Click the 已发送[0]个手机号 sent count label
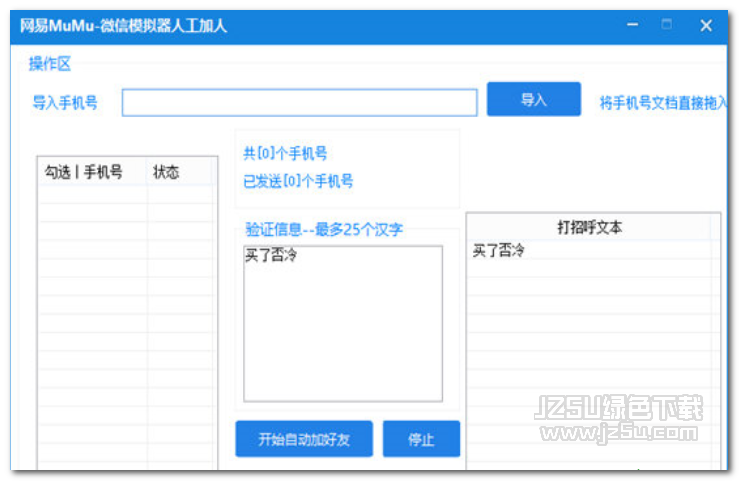 click(298, 181)
